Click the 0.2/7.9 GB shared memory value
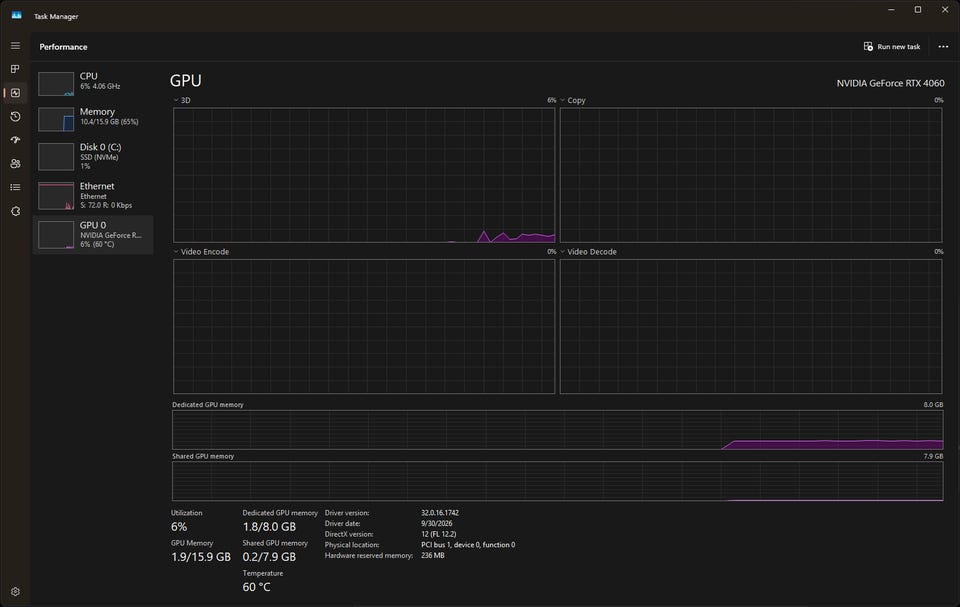Screen dimensions: 960x607 point(269,557)
